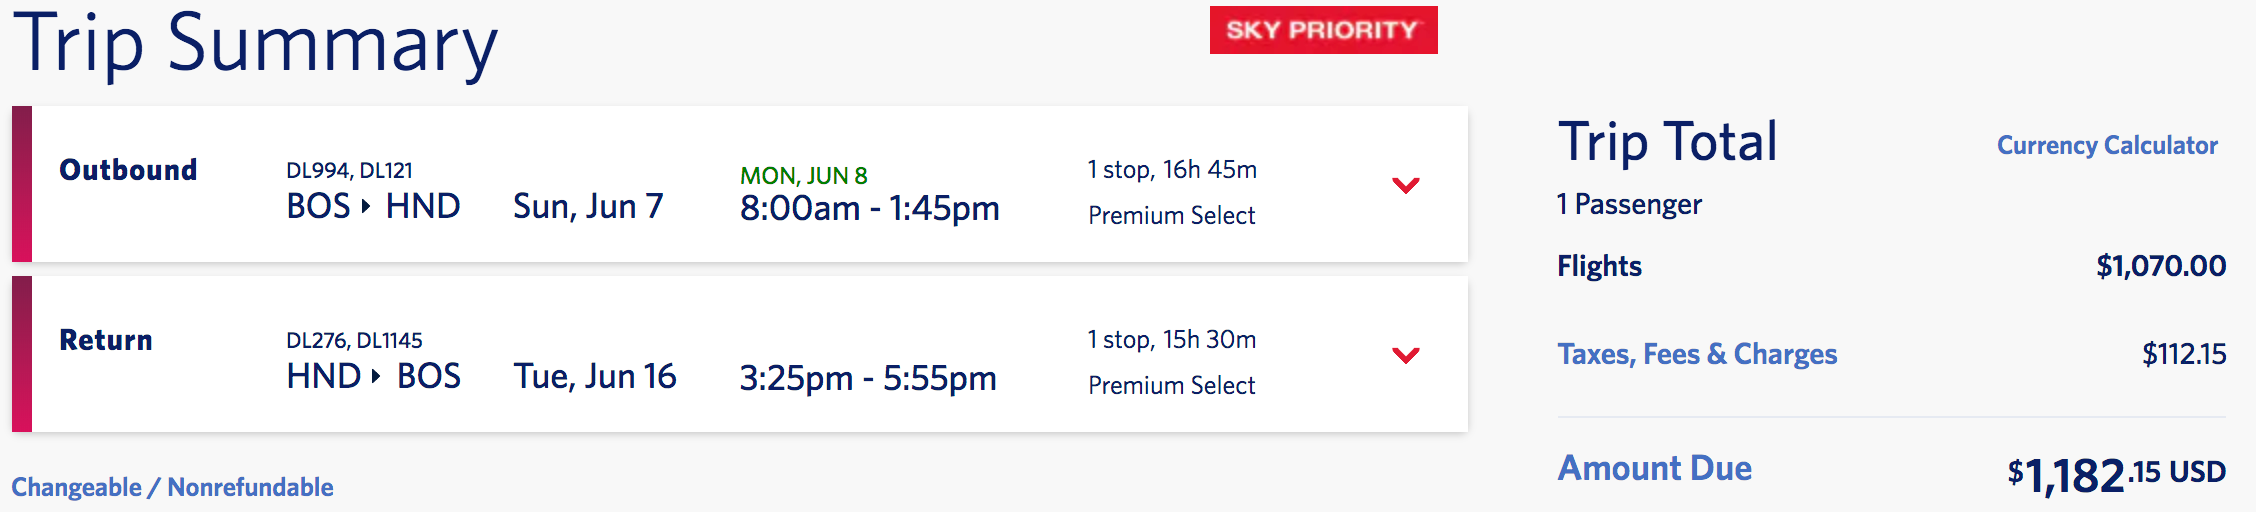
Task: Open Taxes, Fees & Charges breakdown
Action: pyautogui.click(x=1697, y=354)
